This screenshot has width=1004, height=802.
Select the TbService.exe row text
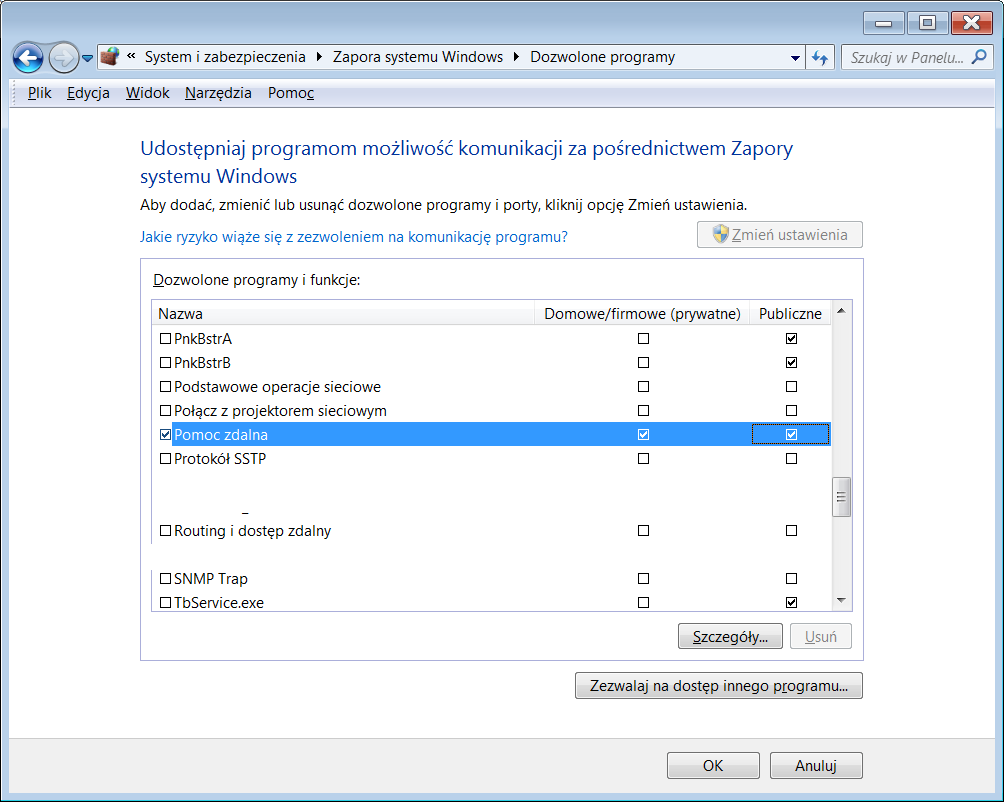click(218, 602)
